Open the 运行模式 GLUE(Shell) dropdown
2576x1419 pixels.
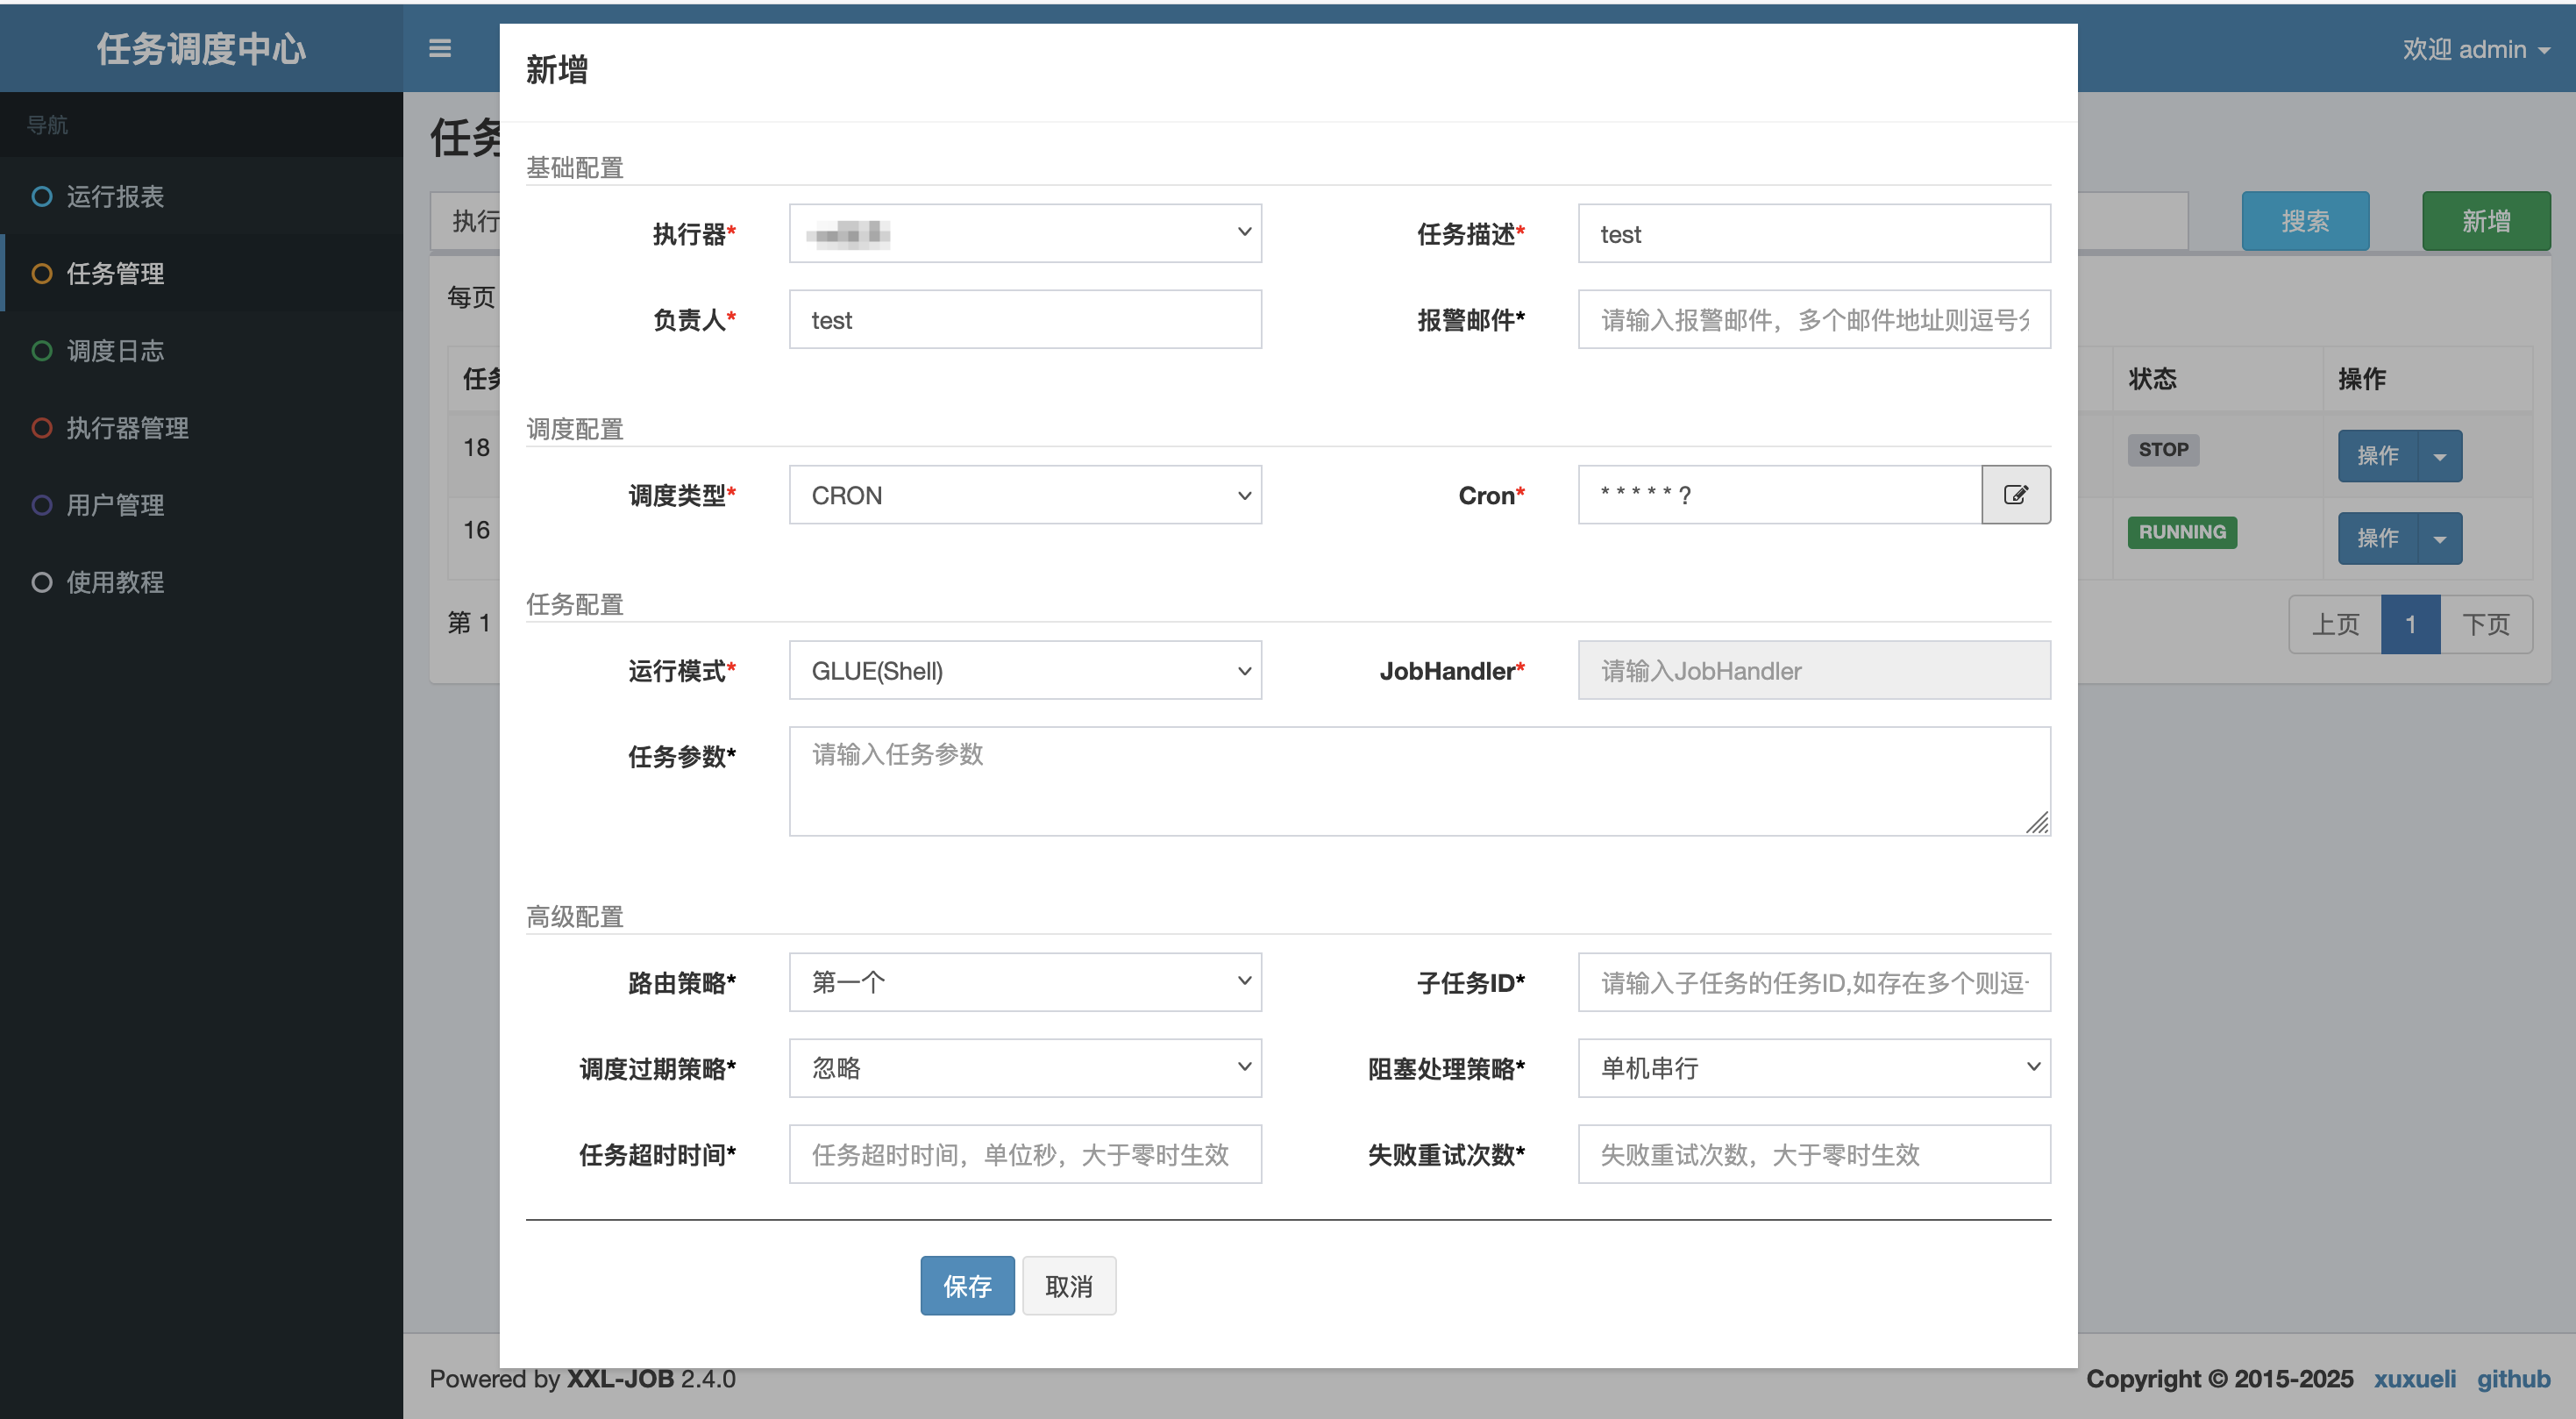1024,670
